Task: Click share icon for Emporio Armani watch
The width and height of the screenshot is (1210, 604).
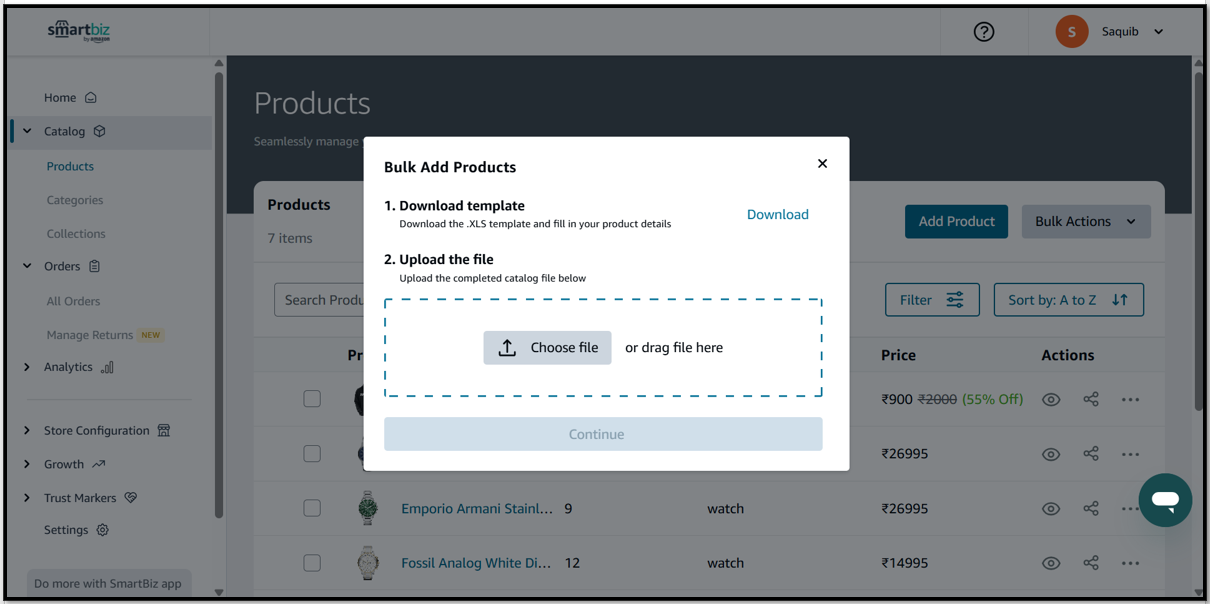Action: (1091, 508)
